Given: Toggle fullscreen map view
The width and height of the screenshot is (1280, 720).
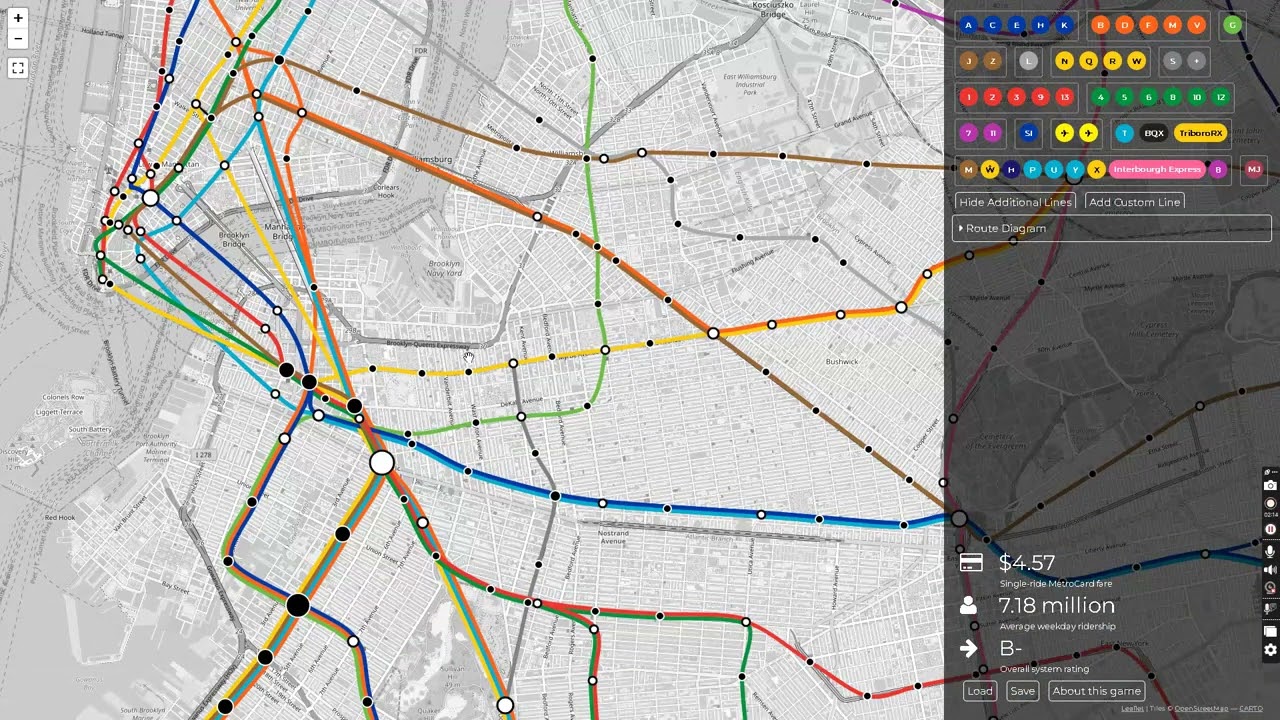Looking at the screenshot, I should (x=18, y=68).
